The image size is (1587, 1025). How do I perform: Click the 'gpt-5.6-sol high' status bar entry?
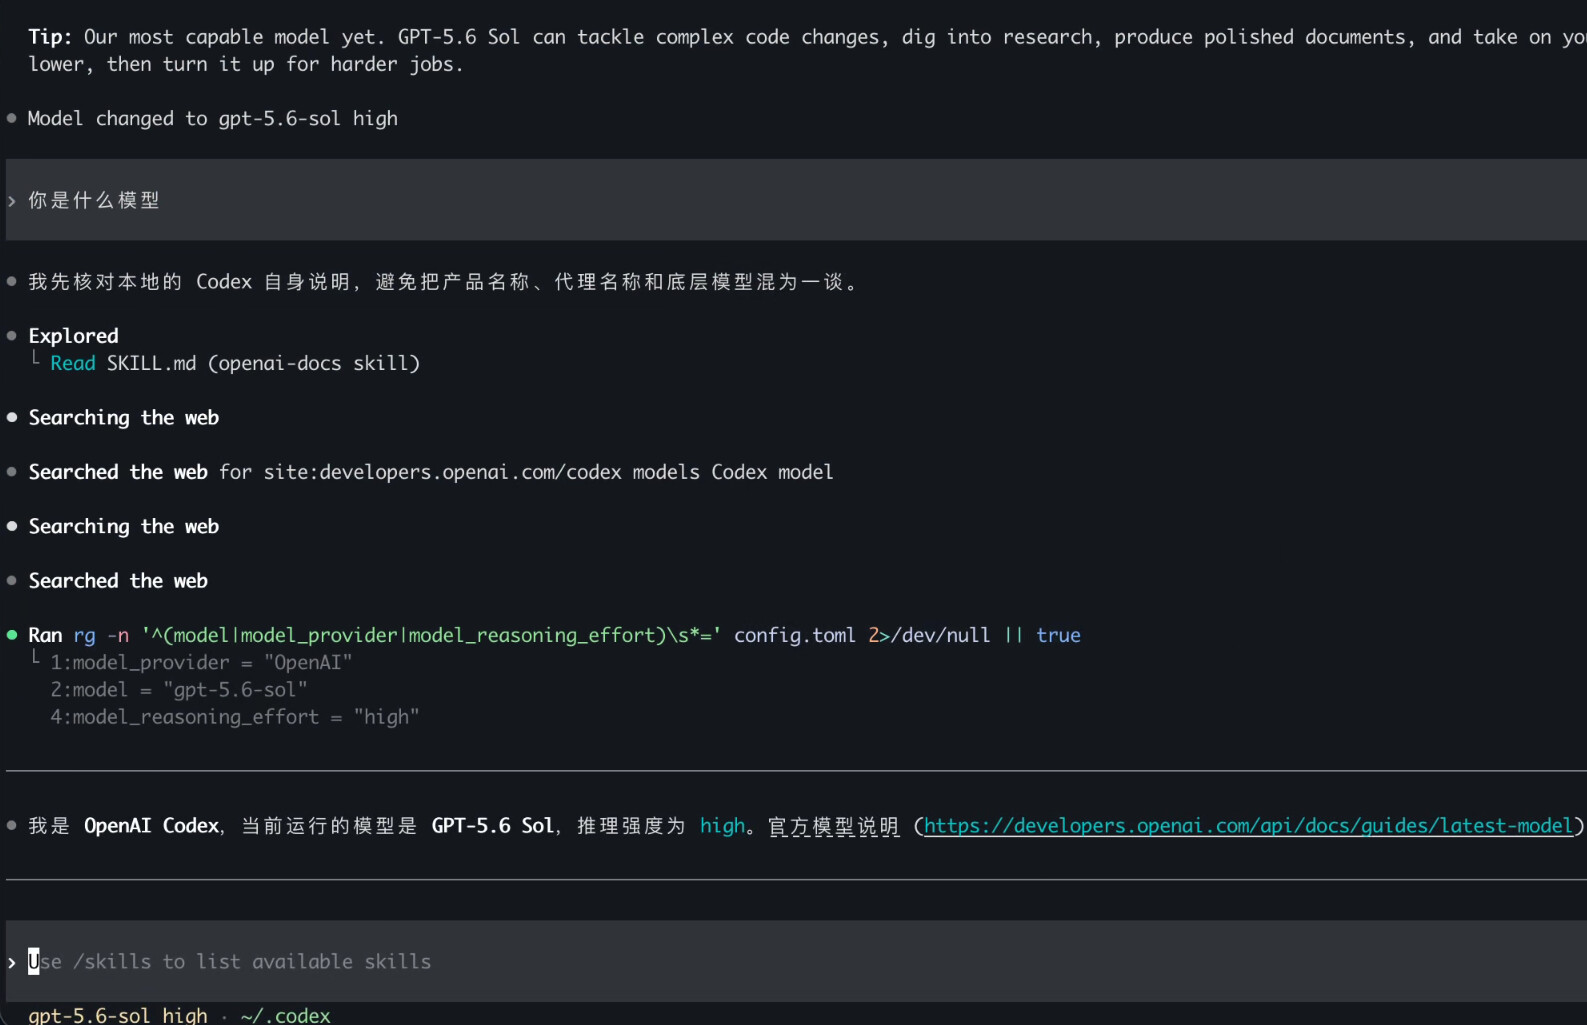[x=118, y=1015]
